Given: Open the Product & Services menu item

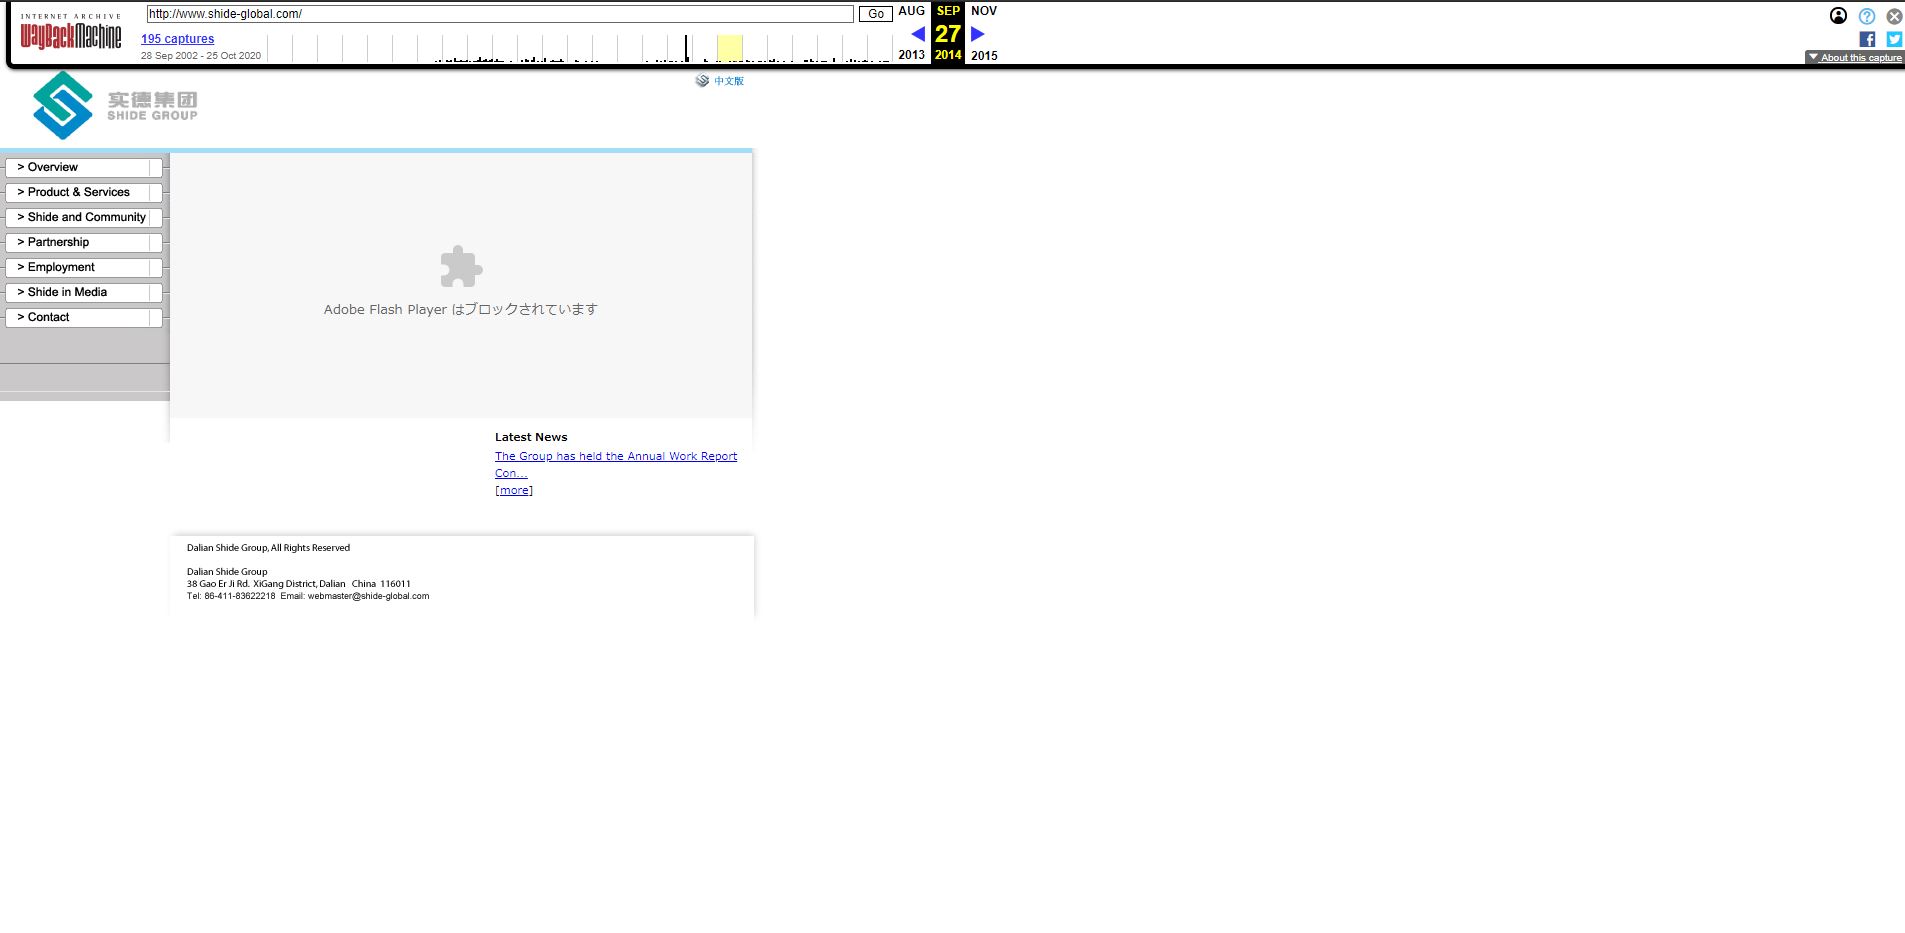Looking at the screenshot, I should [x=83, y=192].
